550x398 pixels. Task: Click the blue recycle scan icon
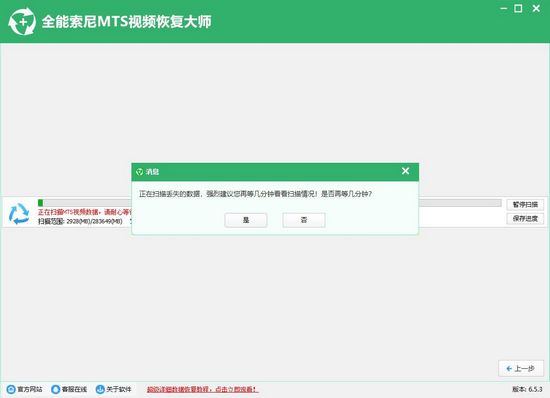tap(19, 214)
